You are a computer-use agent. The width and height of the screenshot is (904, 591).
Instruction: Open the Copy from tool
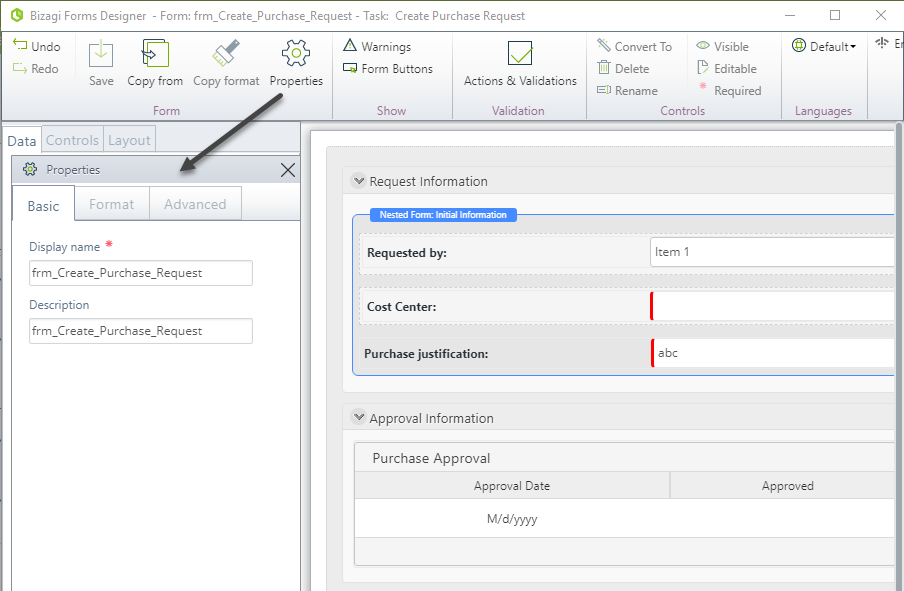point(155,54)
